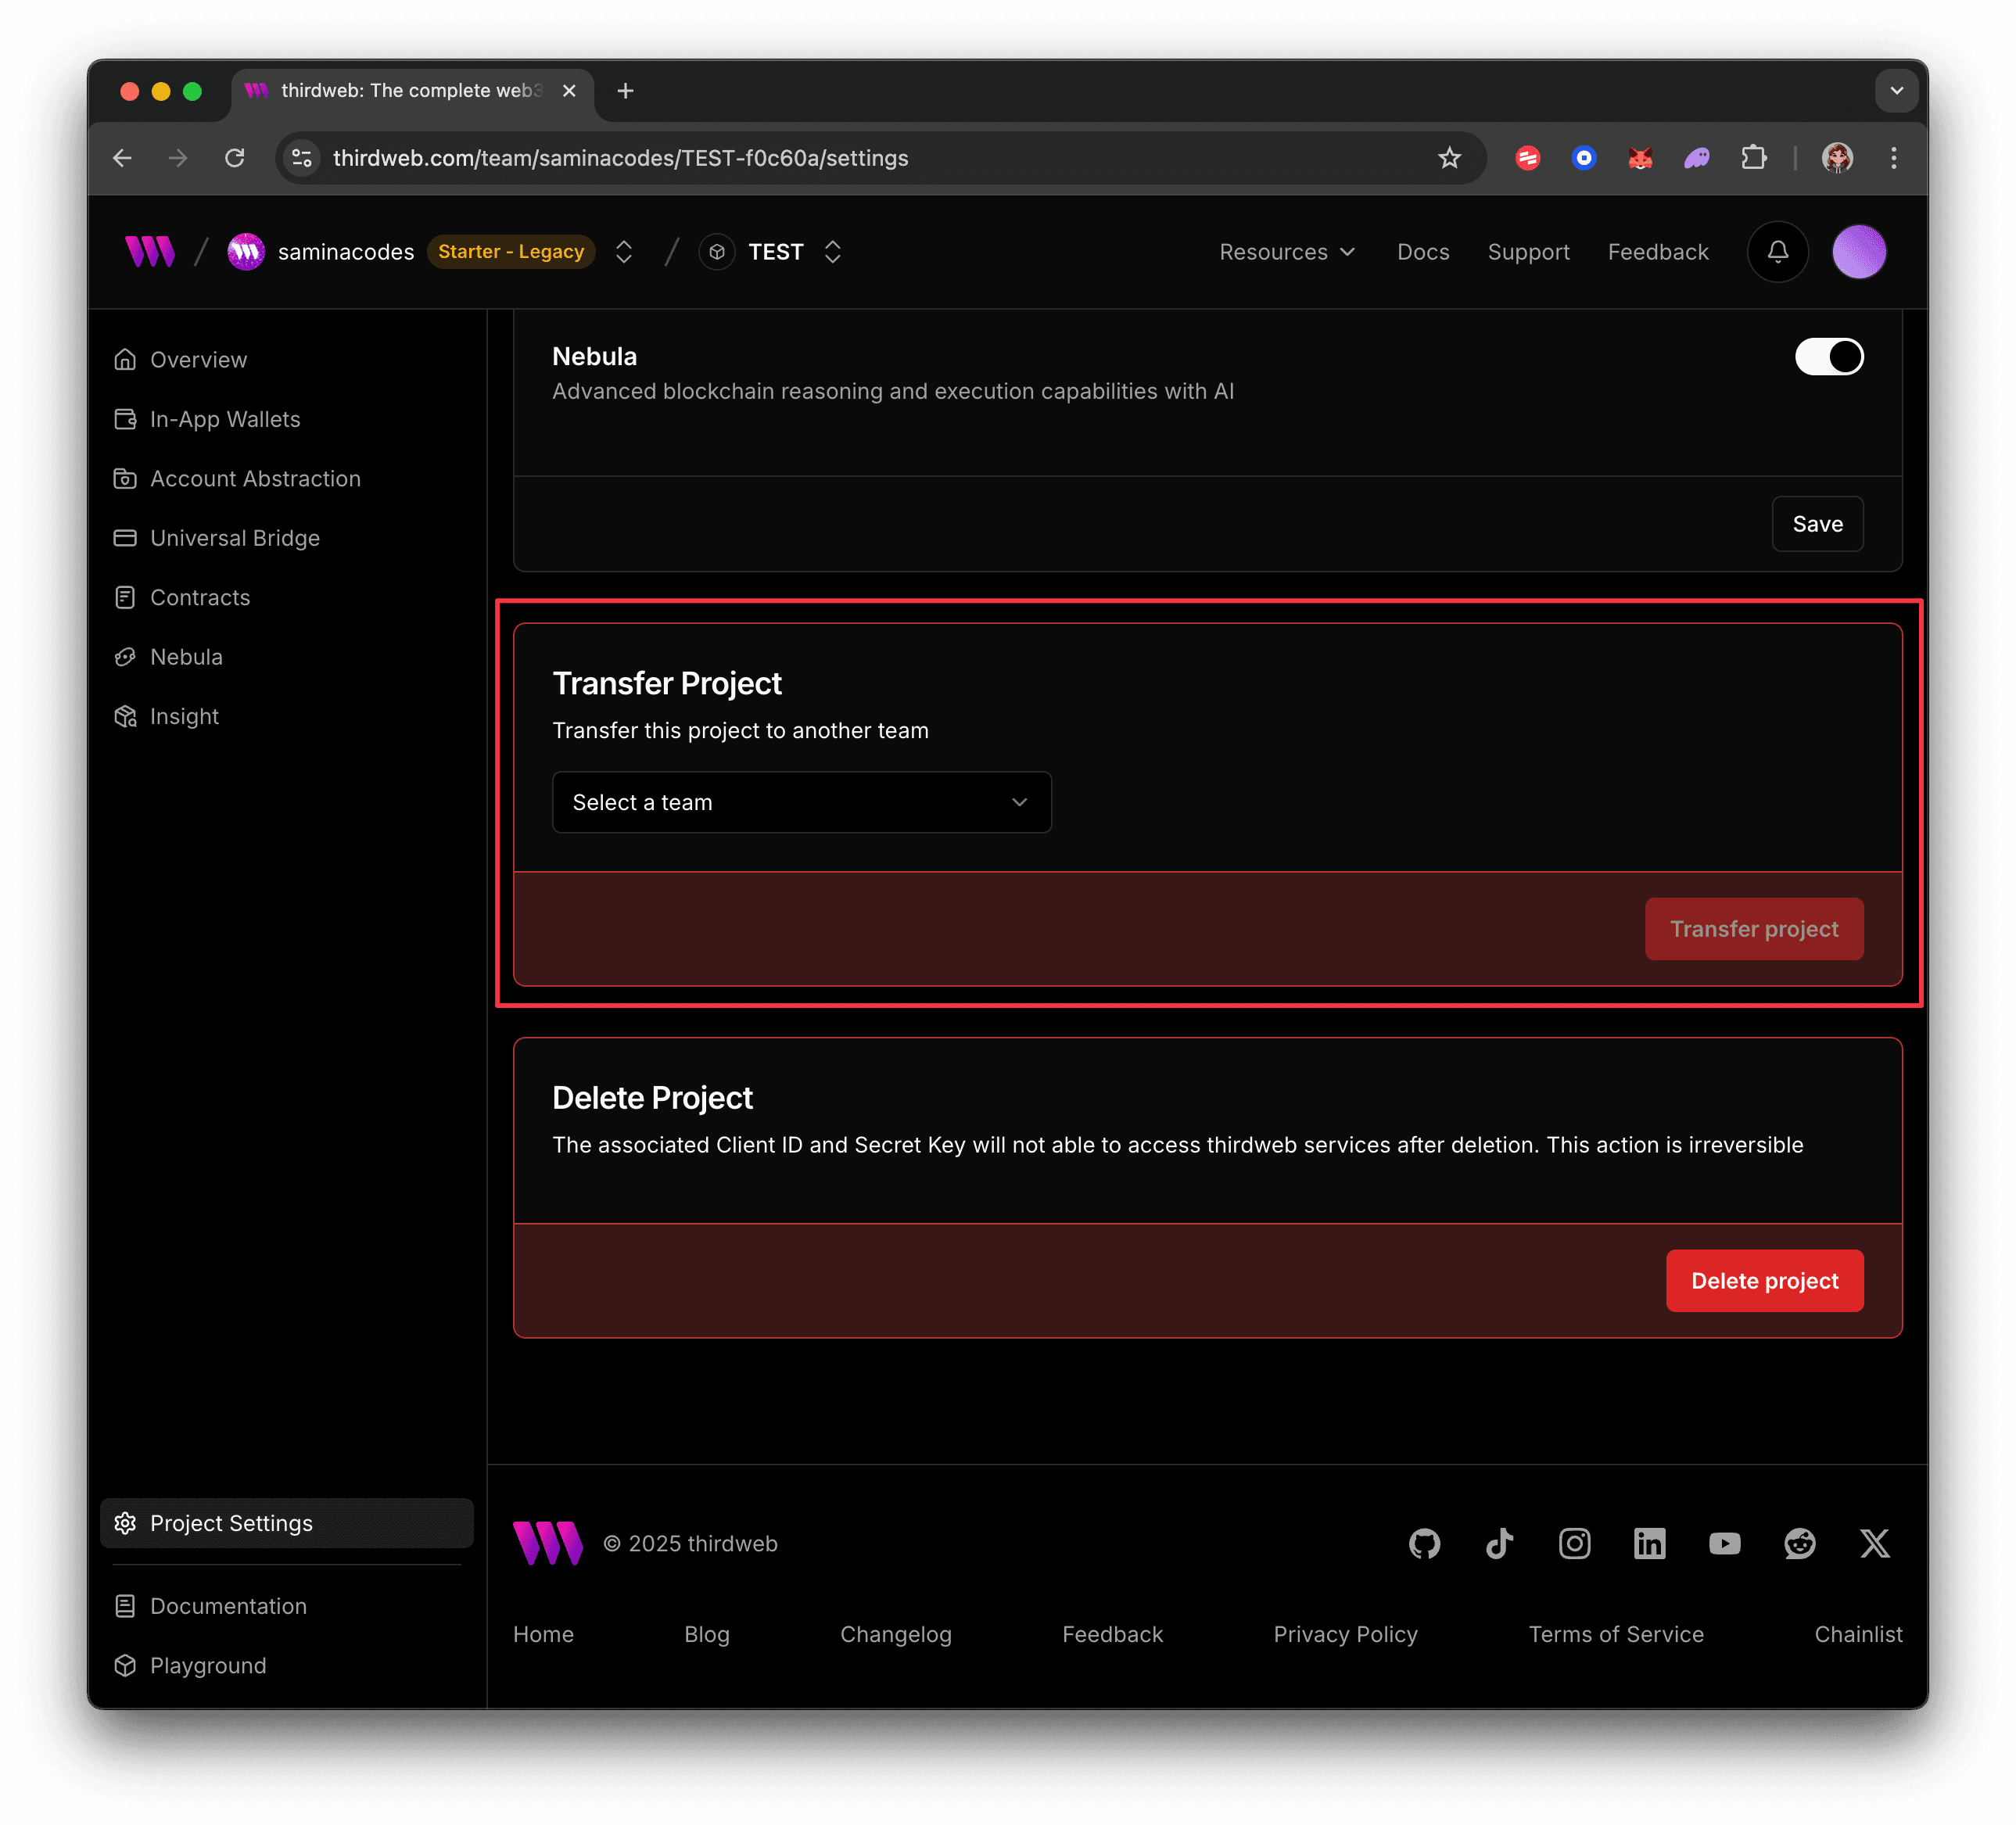The height and width of the screenshot is (1825, 2016).
Task: Open the Resources menu
Action: [1286, 252]
